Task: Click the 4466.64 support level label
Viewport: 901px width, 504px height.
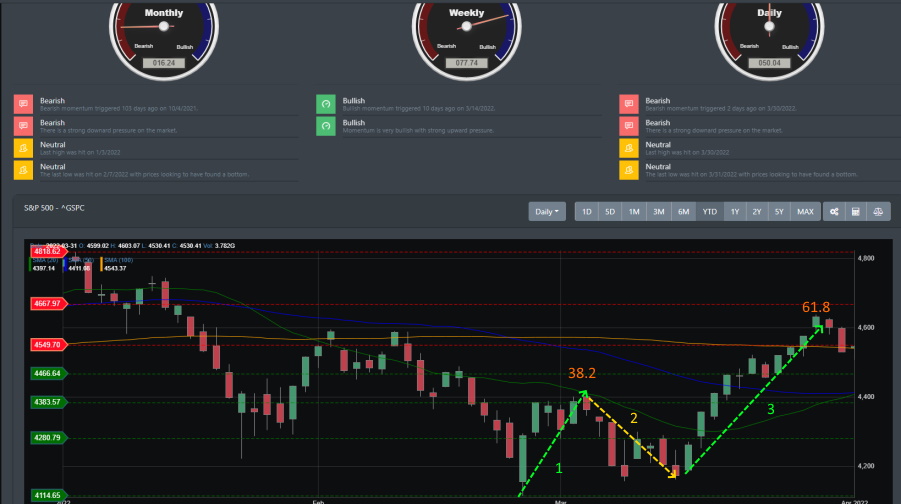Action: point(47,374)
